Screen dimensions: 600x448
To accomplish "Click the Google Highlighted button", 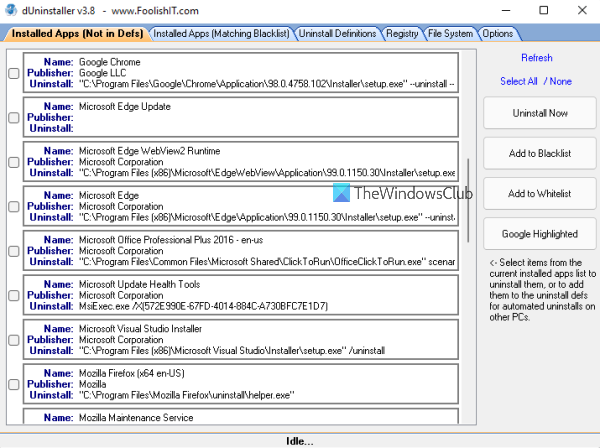I will pos(540,234).
